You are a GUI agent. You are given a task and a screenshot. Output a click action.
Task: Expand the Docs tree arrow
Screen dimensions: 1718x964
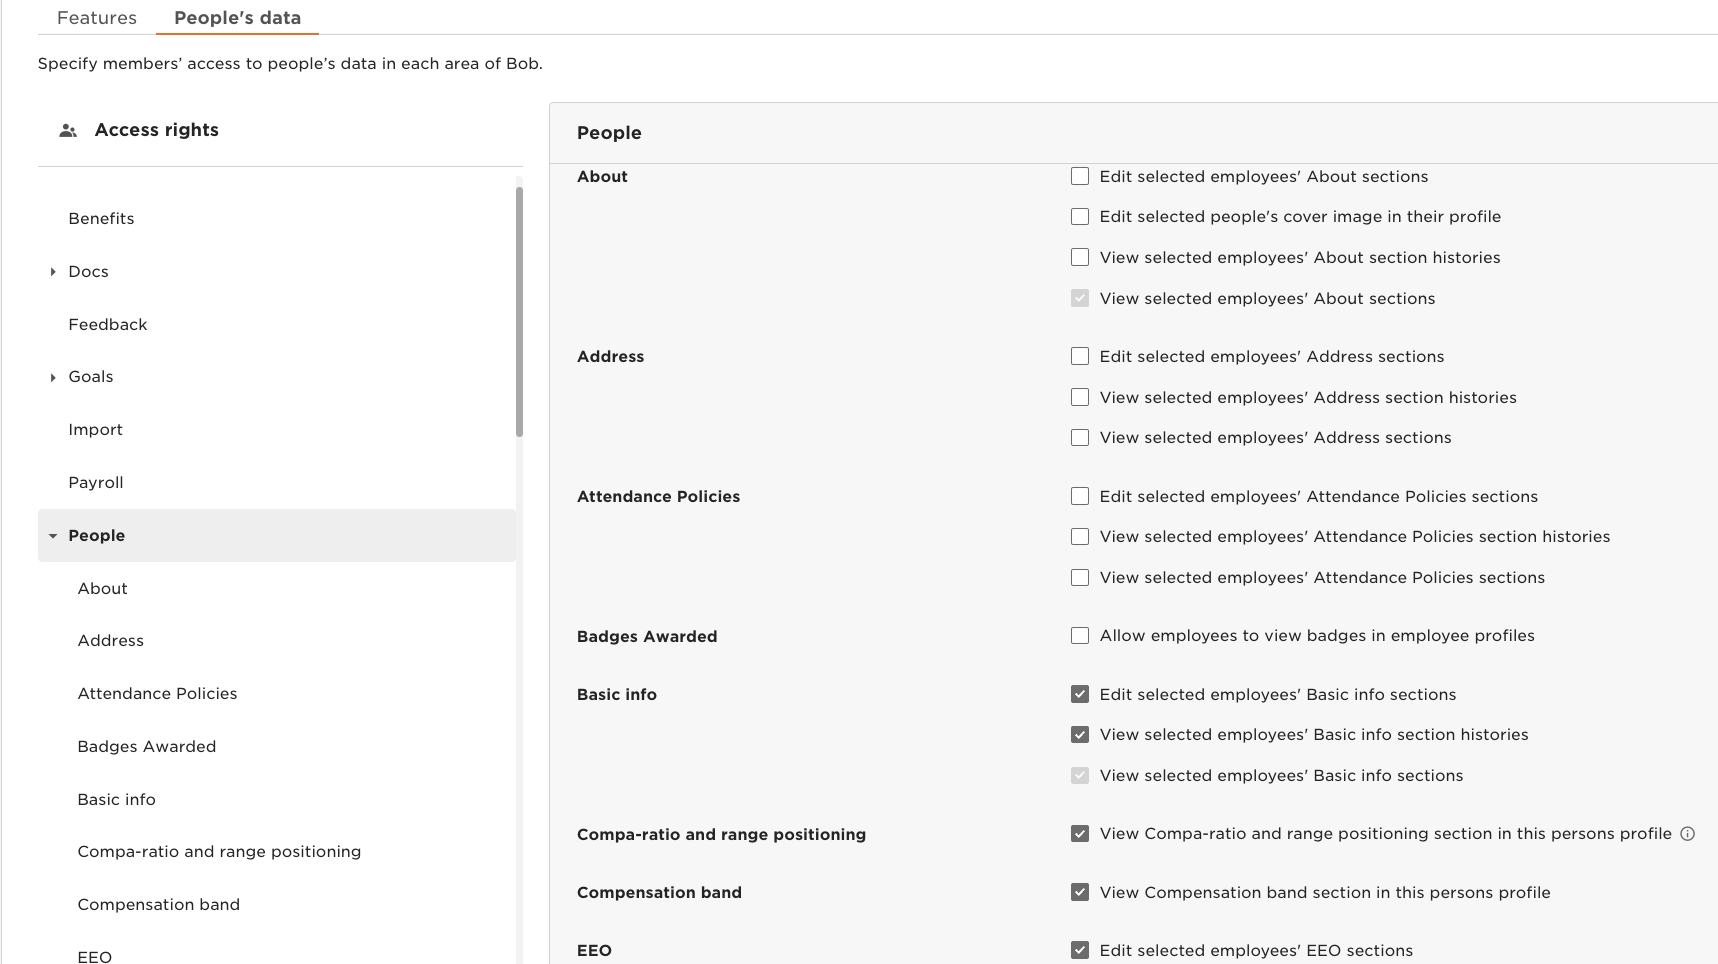(53, 272)
